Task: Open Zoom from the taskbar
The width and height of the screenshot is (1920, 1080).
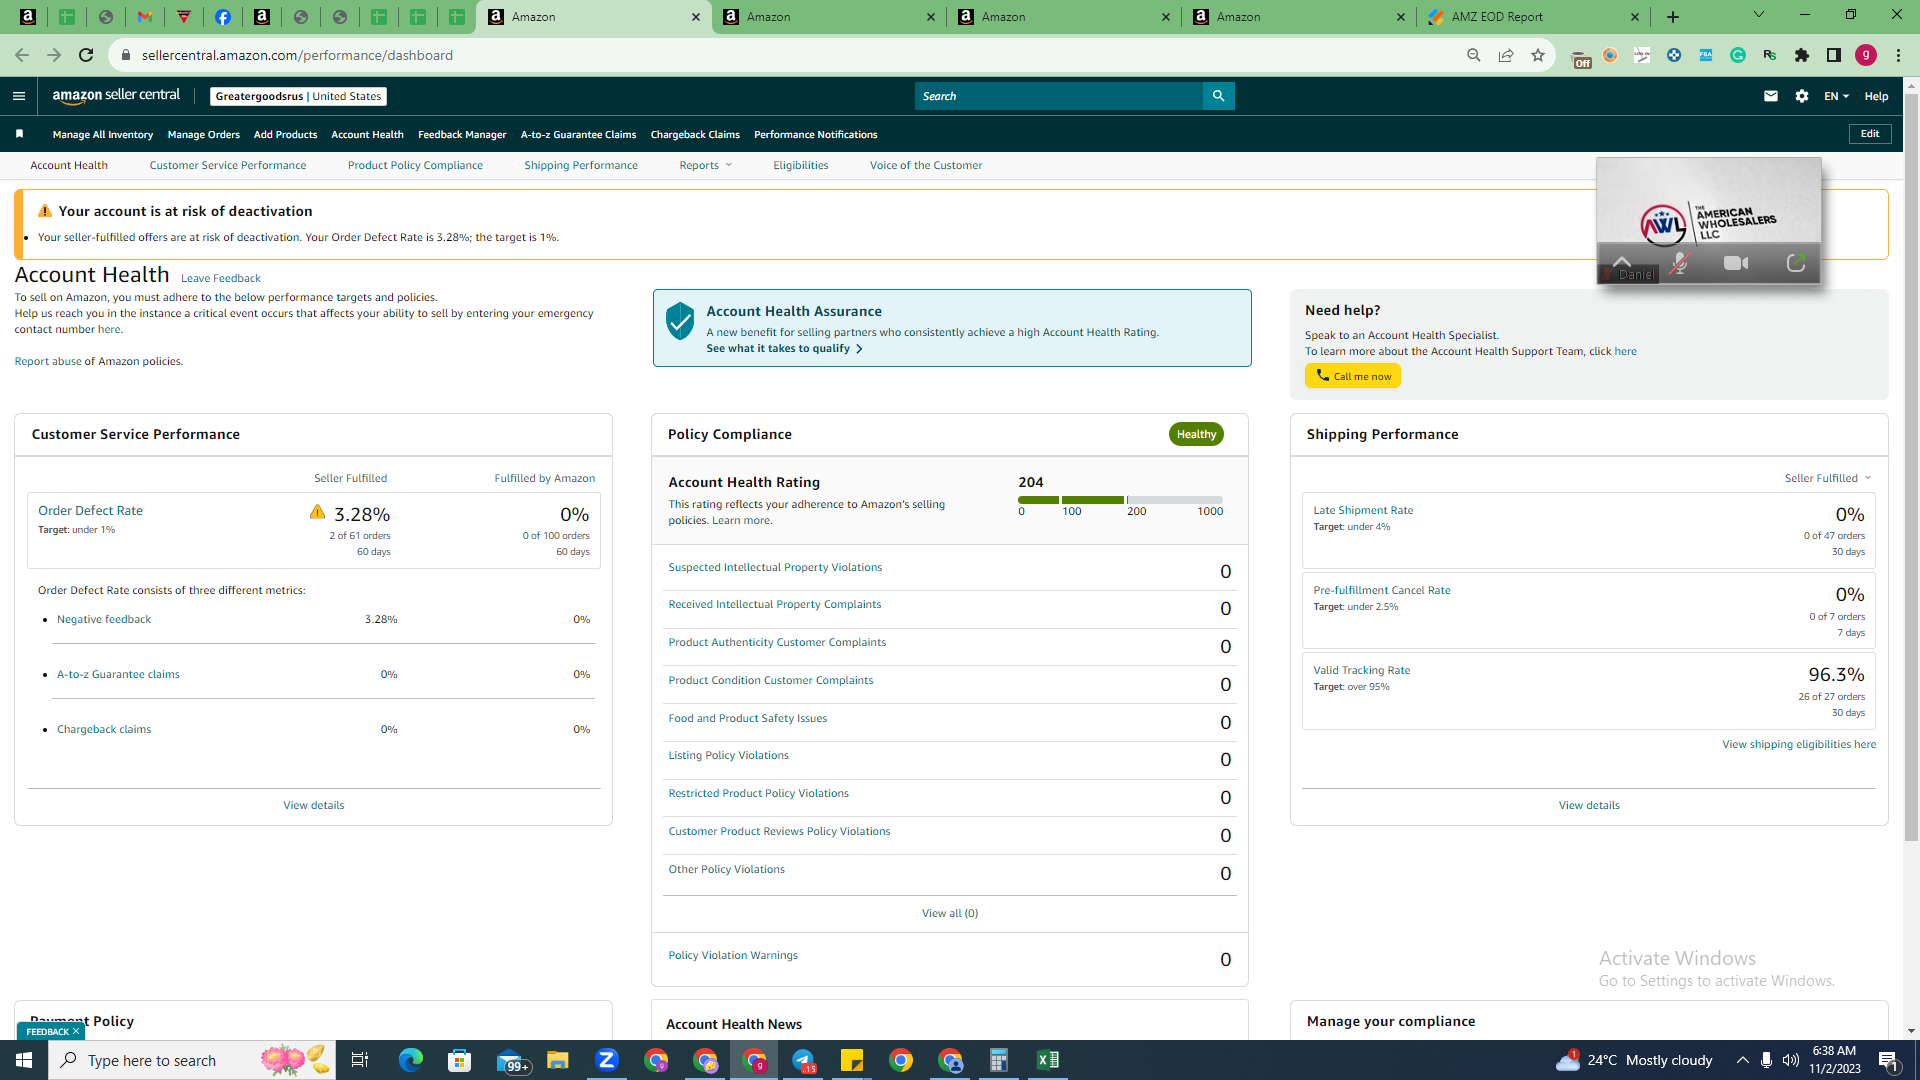Action: (x=607, y=1060)
